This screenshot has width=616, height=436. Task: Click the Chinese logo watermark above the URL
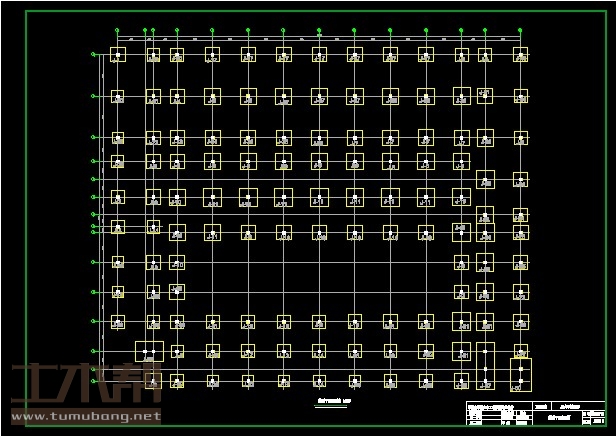(85, 385)
